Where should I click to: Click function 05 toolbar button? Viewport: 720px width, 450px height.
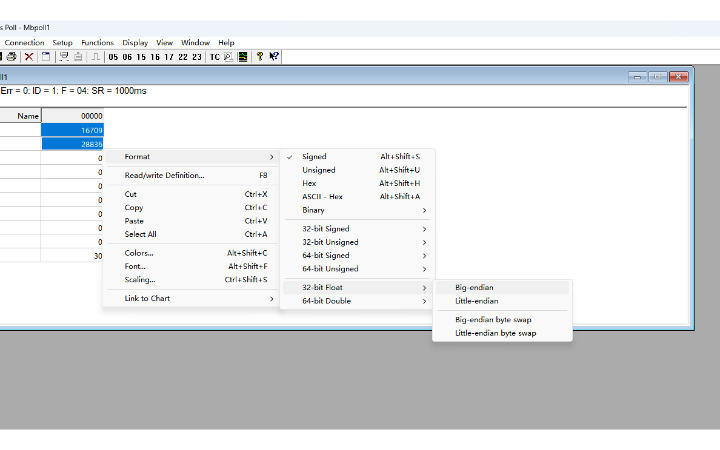(x=113, y=57)
